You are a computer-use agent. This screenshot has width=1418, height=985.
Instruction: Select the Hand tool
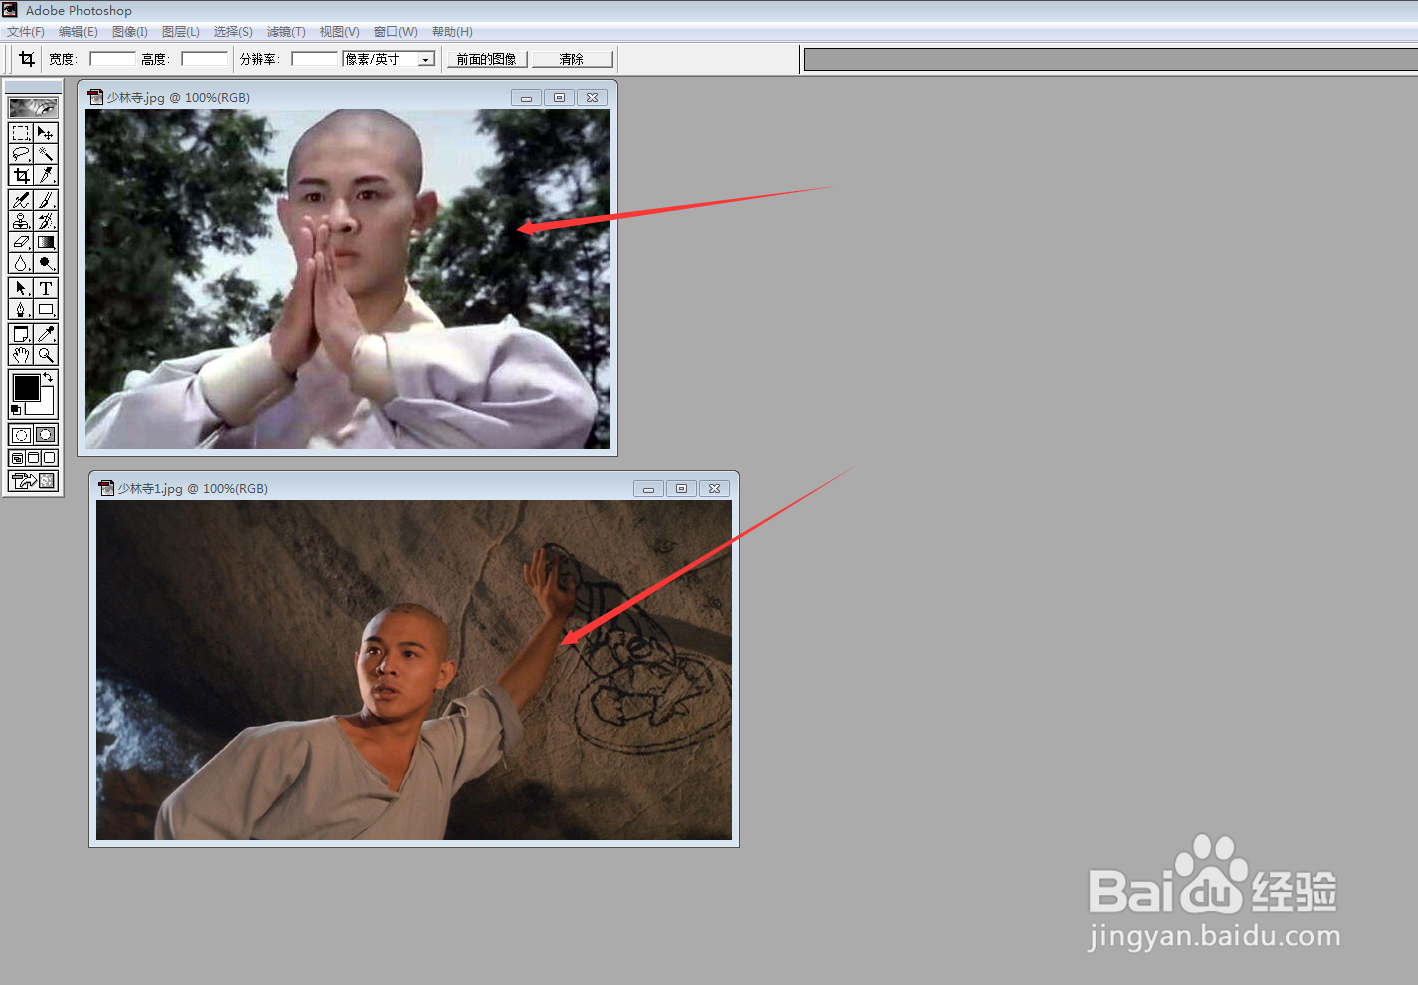pyautogui.click(x=21, y=355)
